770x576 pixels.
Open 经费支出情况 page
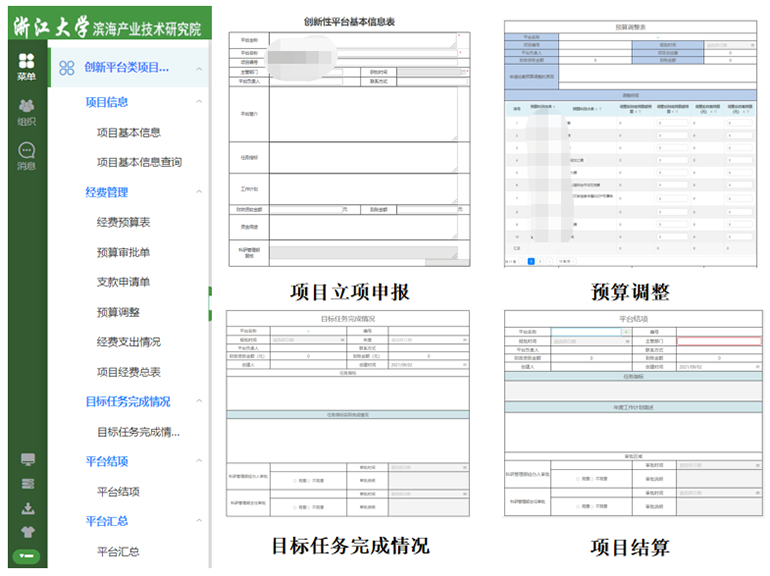click(x=129, y=342)
